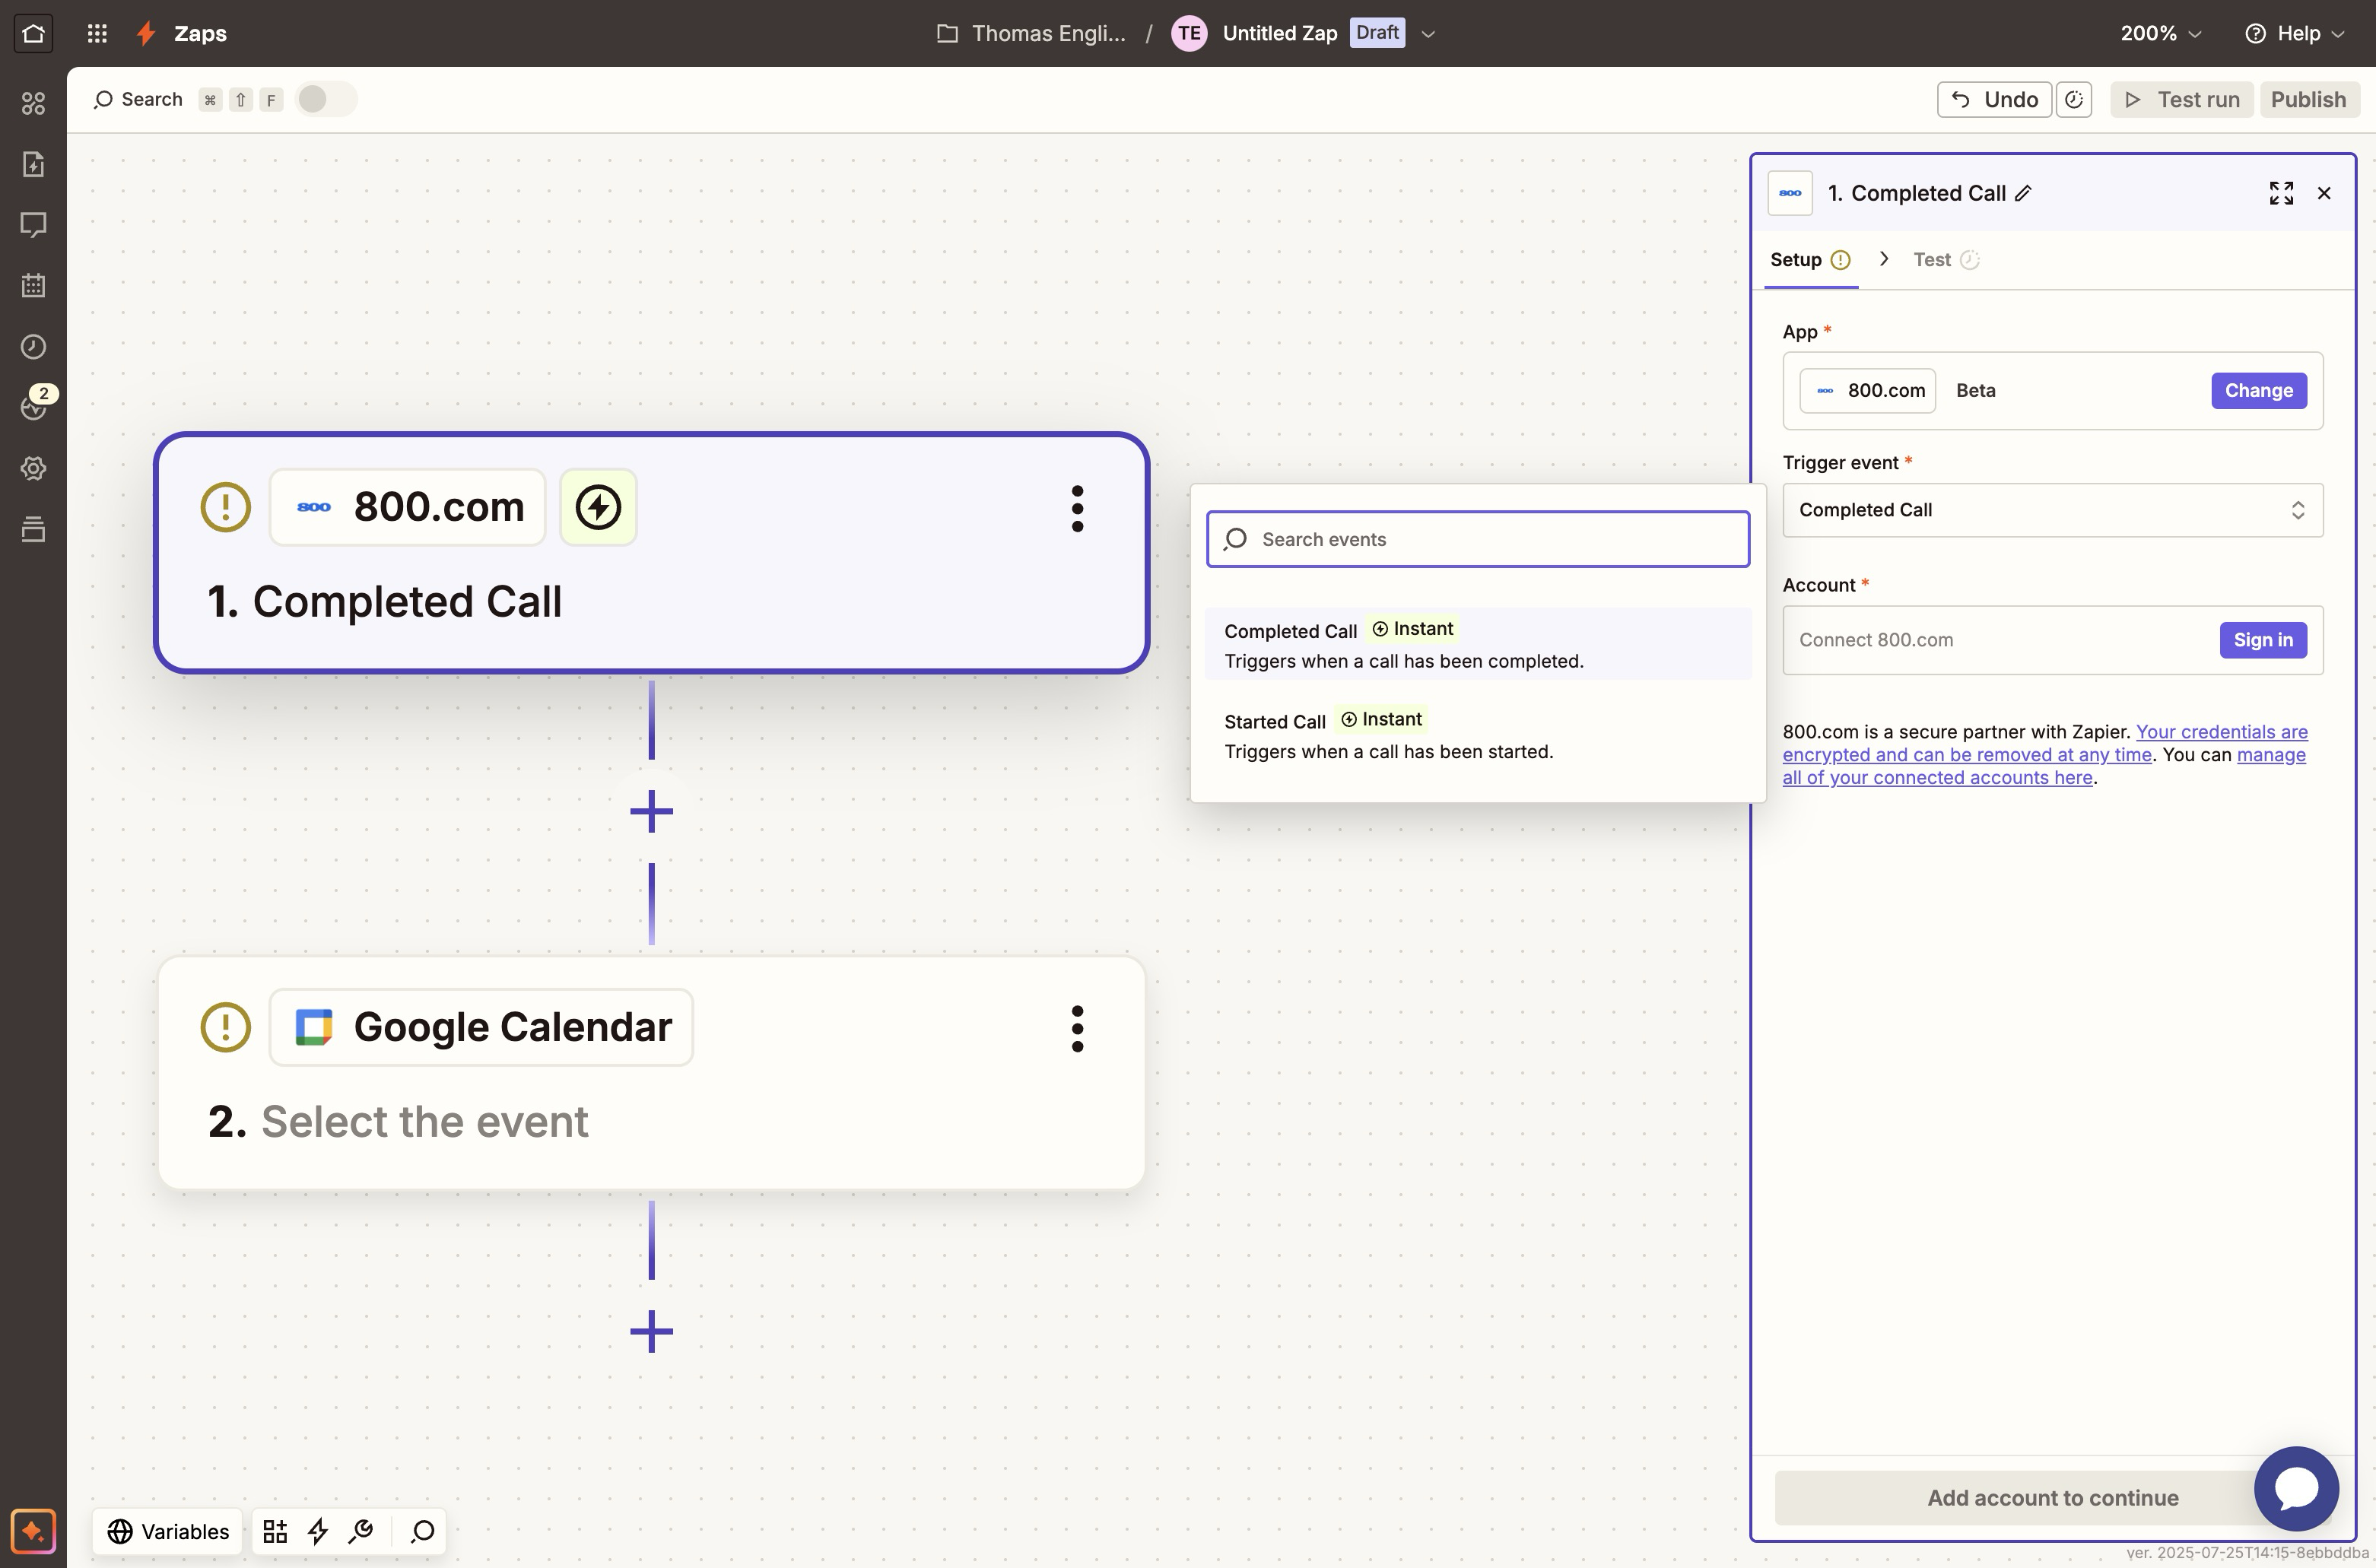Rename step with the pencil icon

click(2023, 193)
